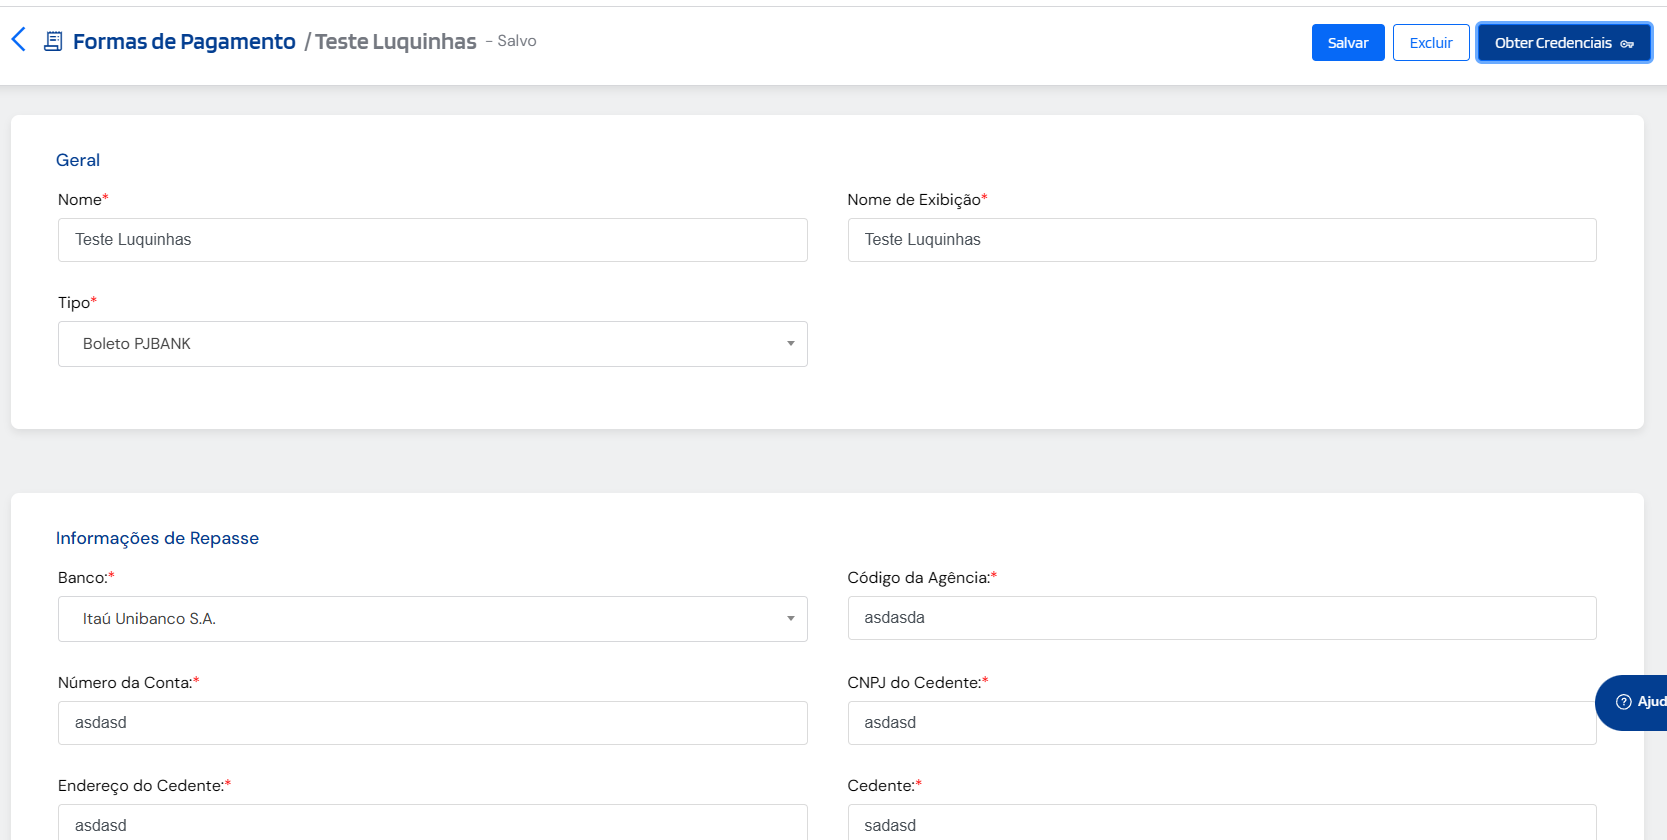Open the Banco dropdown showing Itaú Unibanco
The height and width of the screenshot is (840, 1667).
(x=432, y=619)
